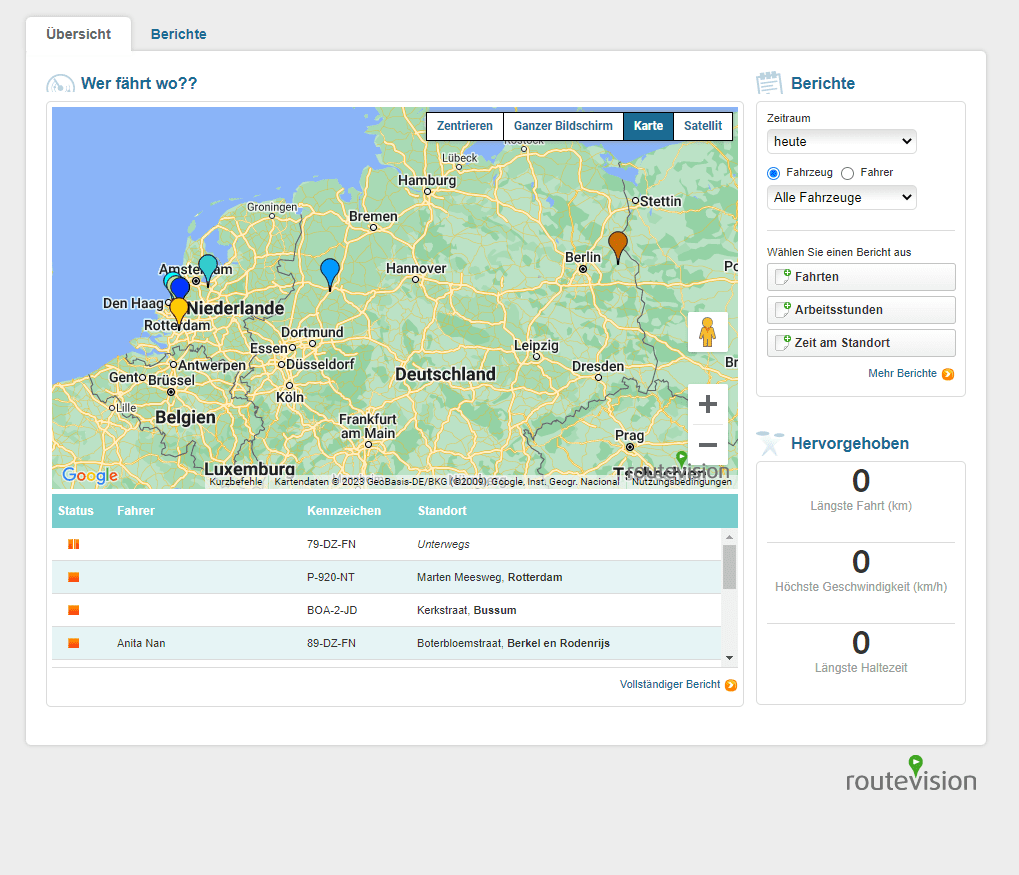
Task: Click the Wer fährt wo gauge icon
Action: pos(60,84)
